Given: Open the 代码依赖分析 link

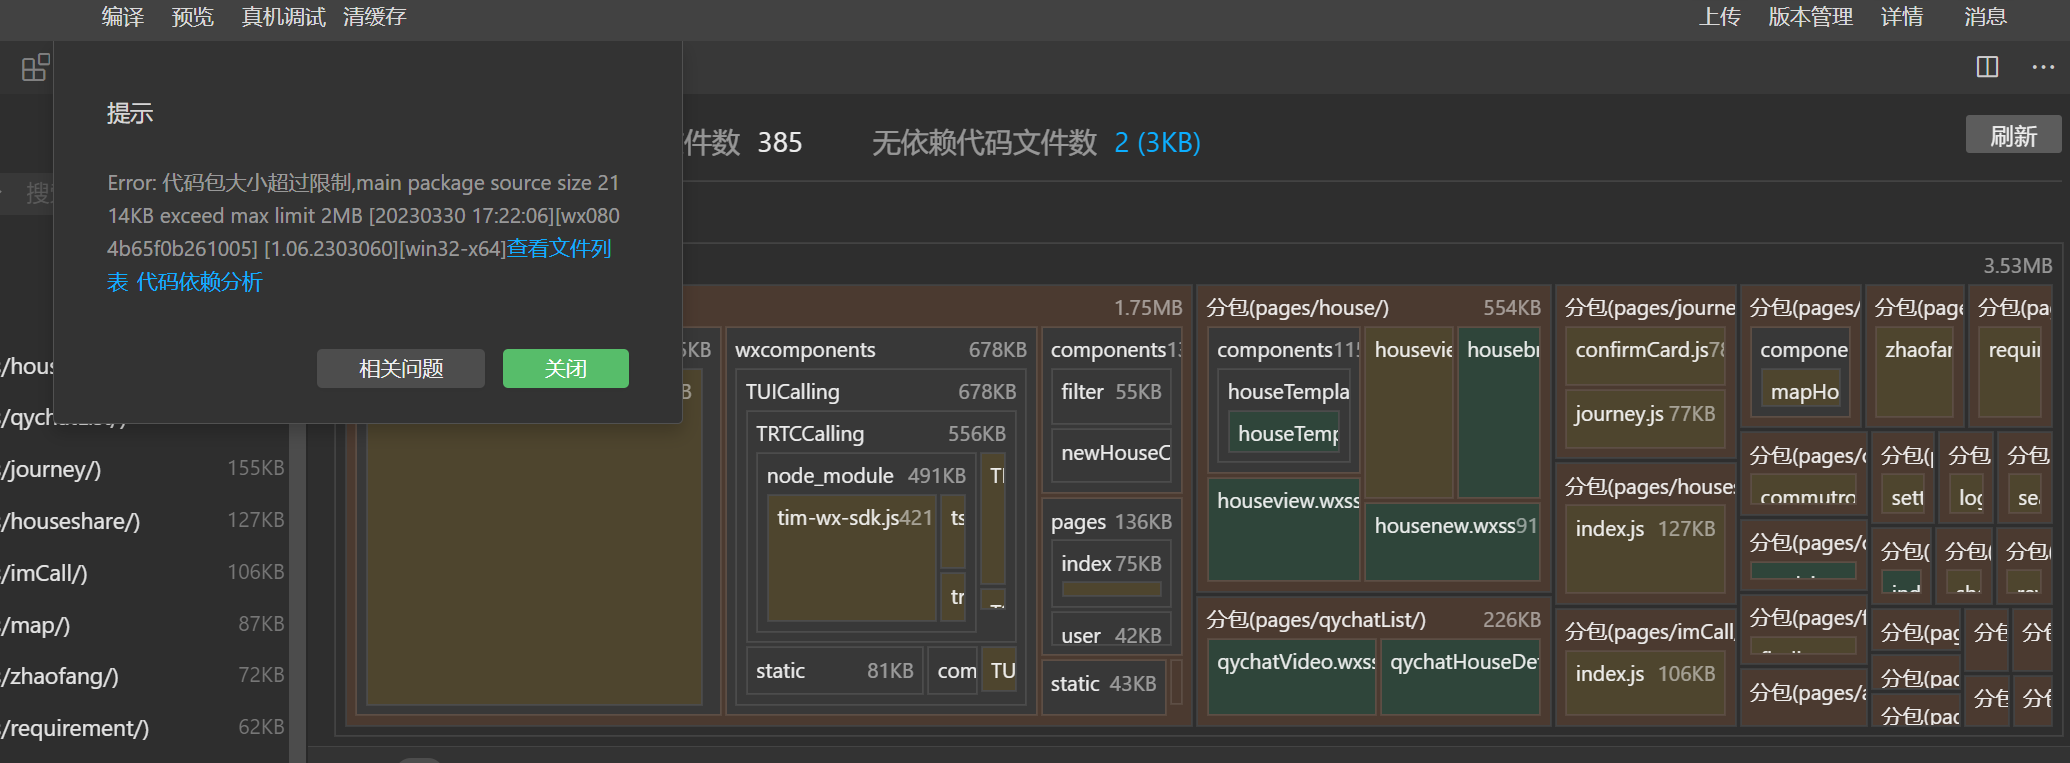Looking at the screenshot, I should point(199,282).
